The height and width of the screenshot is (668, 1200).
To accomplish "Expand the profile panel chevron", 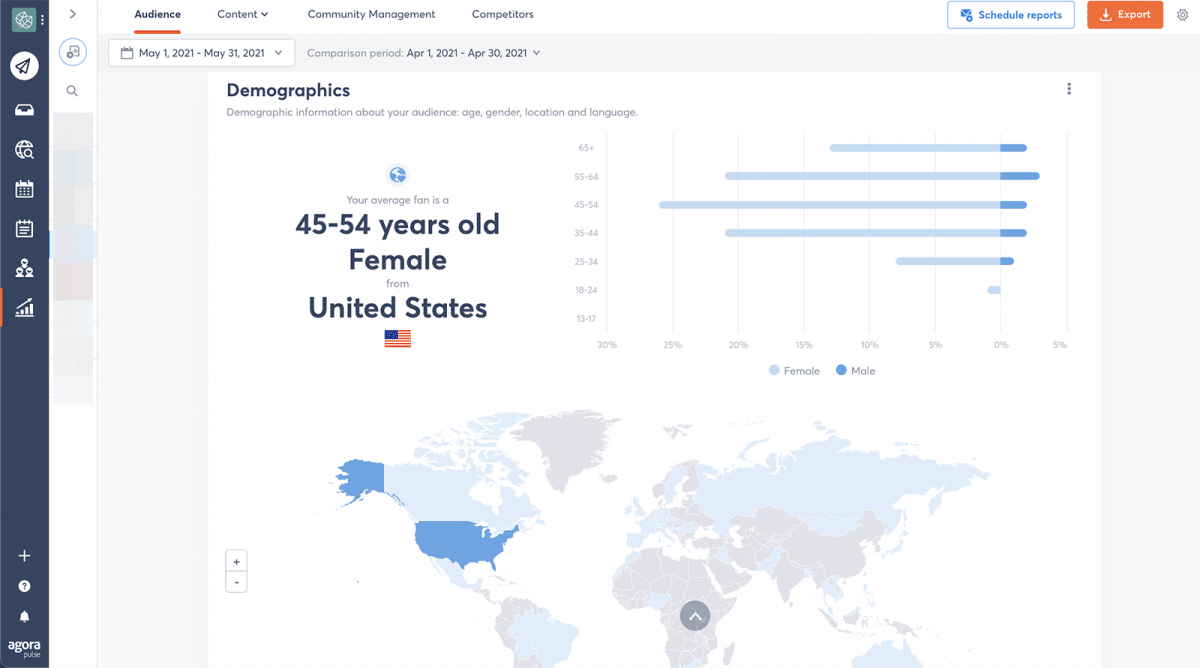I will (73, 14).
